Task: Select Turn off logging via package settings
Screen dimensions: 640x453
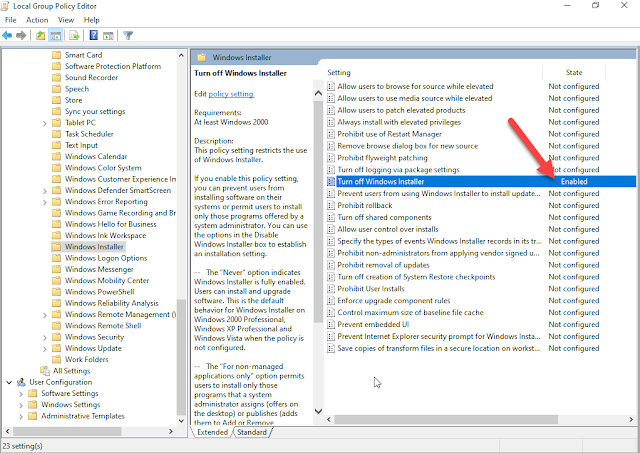Action: click(x=398, y=169)
